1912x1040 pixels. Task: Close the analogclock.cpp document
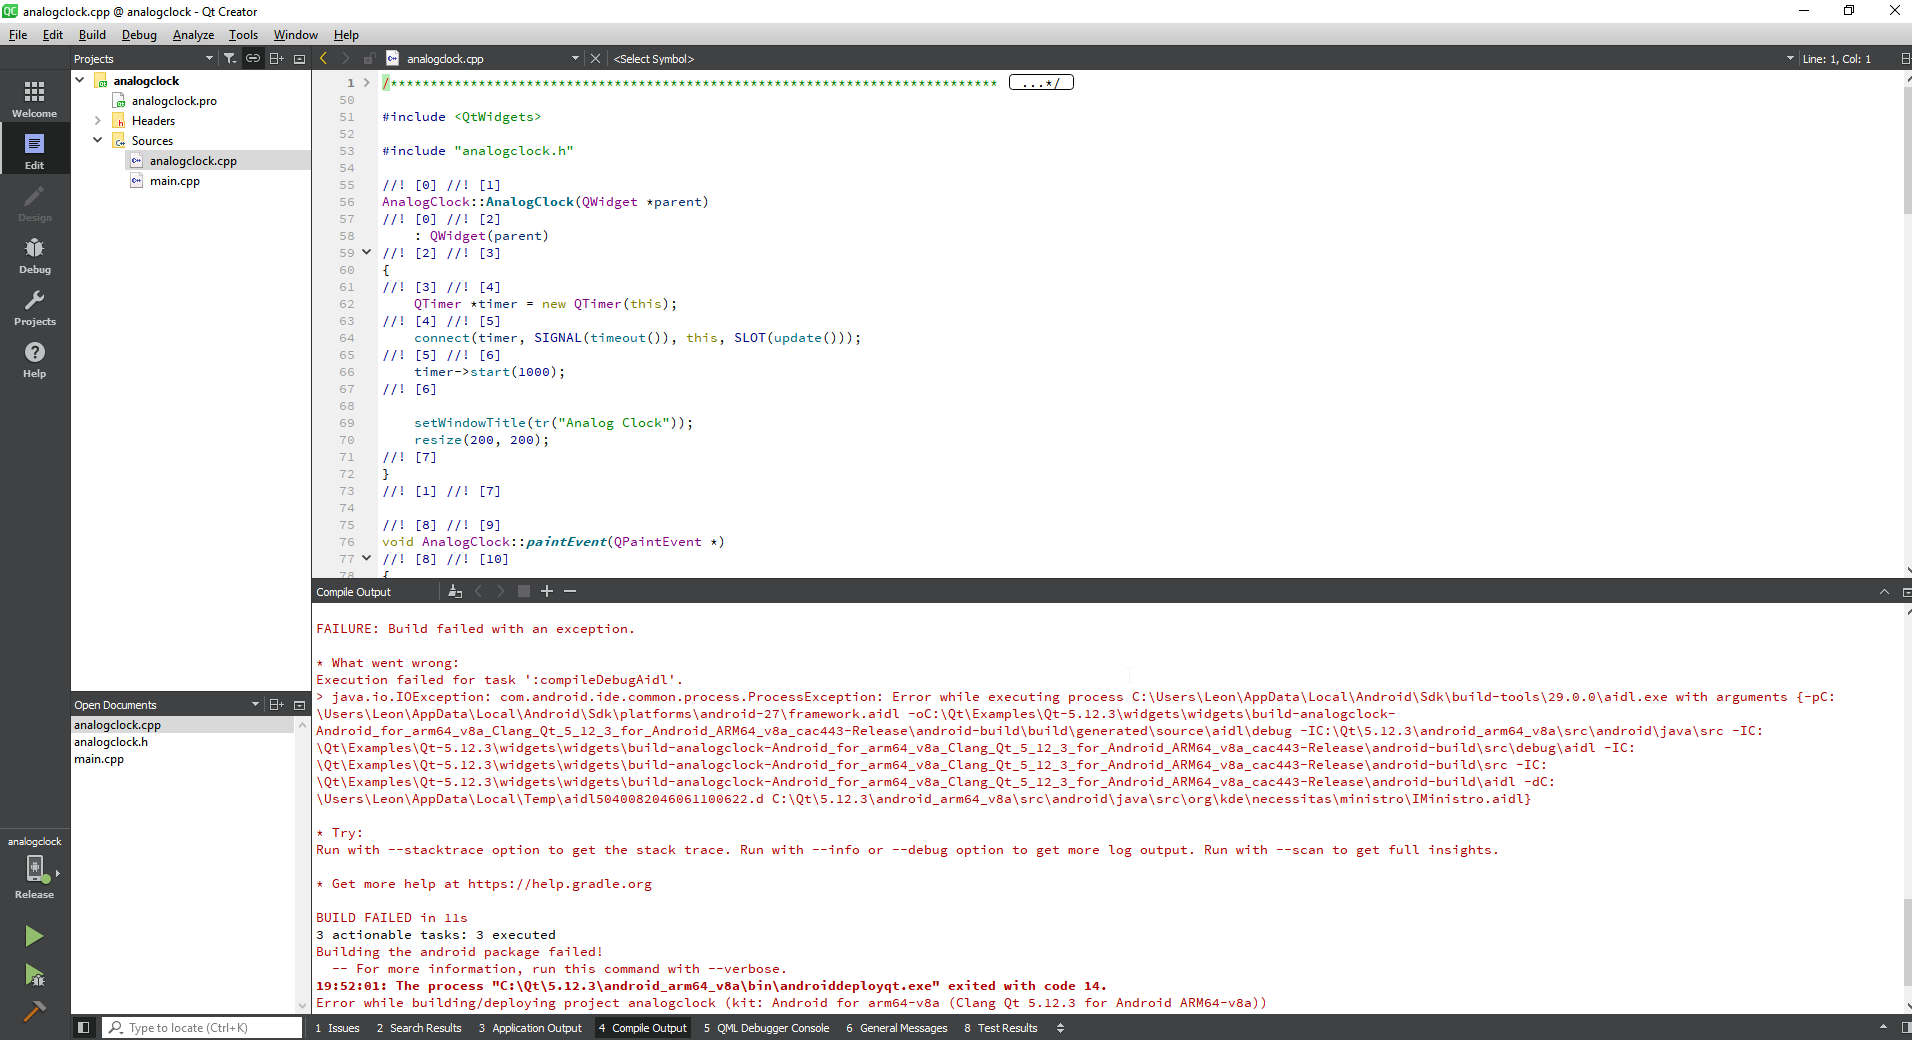pyautogui.click(x=595, y=59)
